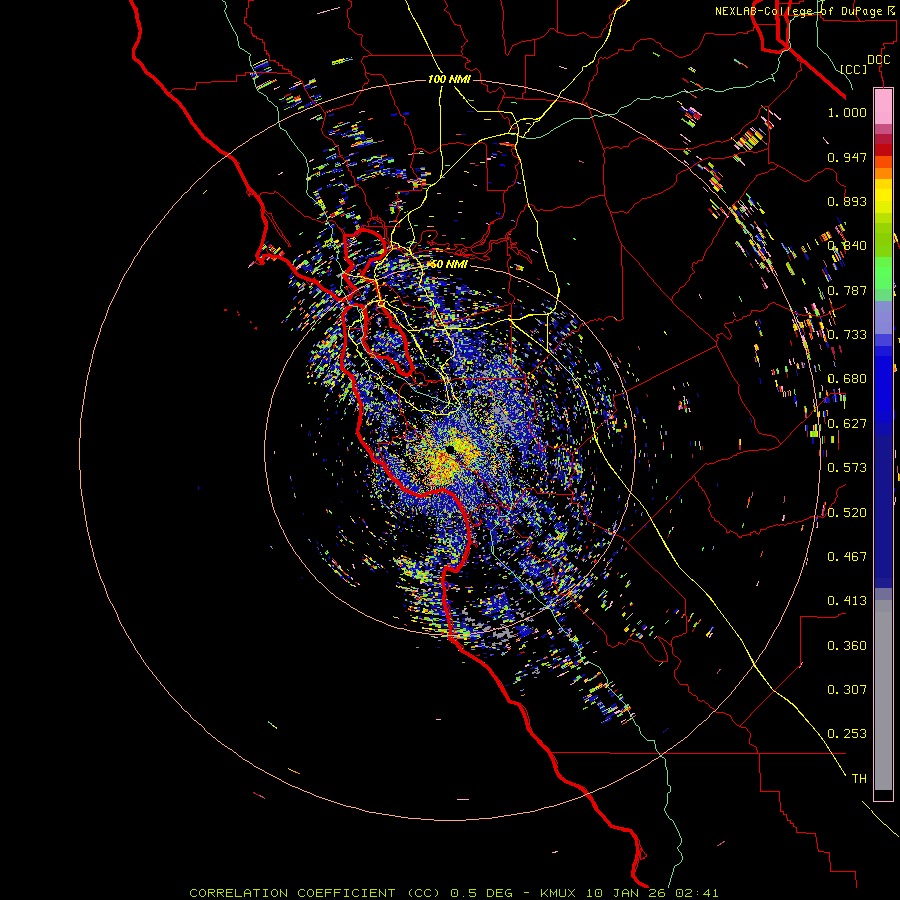The width and height of the screenshot is (900, 900).
Task: Select the lavender color bar segment at 0.733
Action: coord(883,319)
